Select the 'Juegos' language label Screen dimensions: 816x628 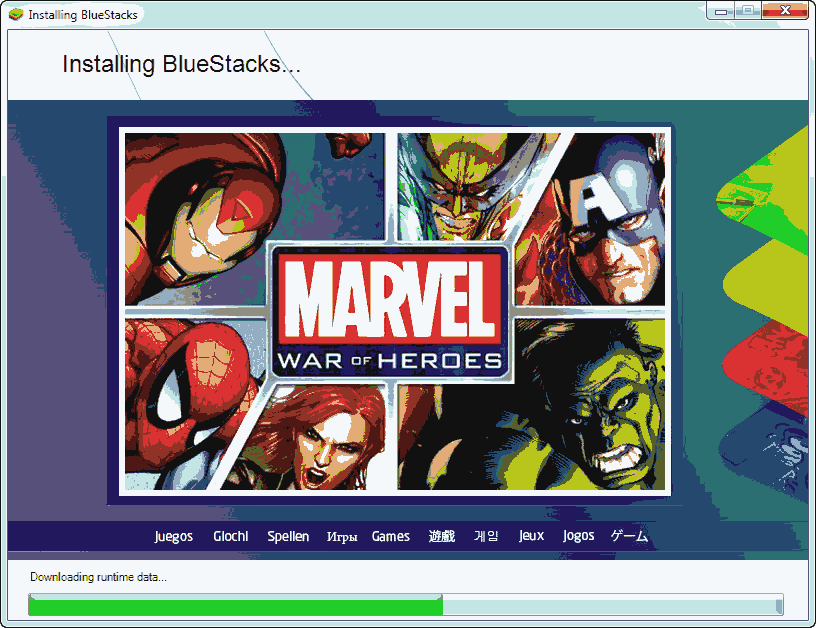click(x=173, y=536)
